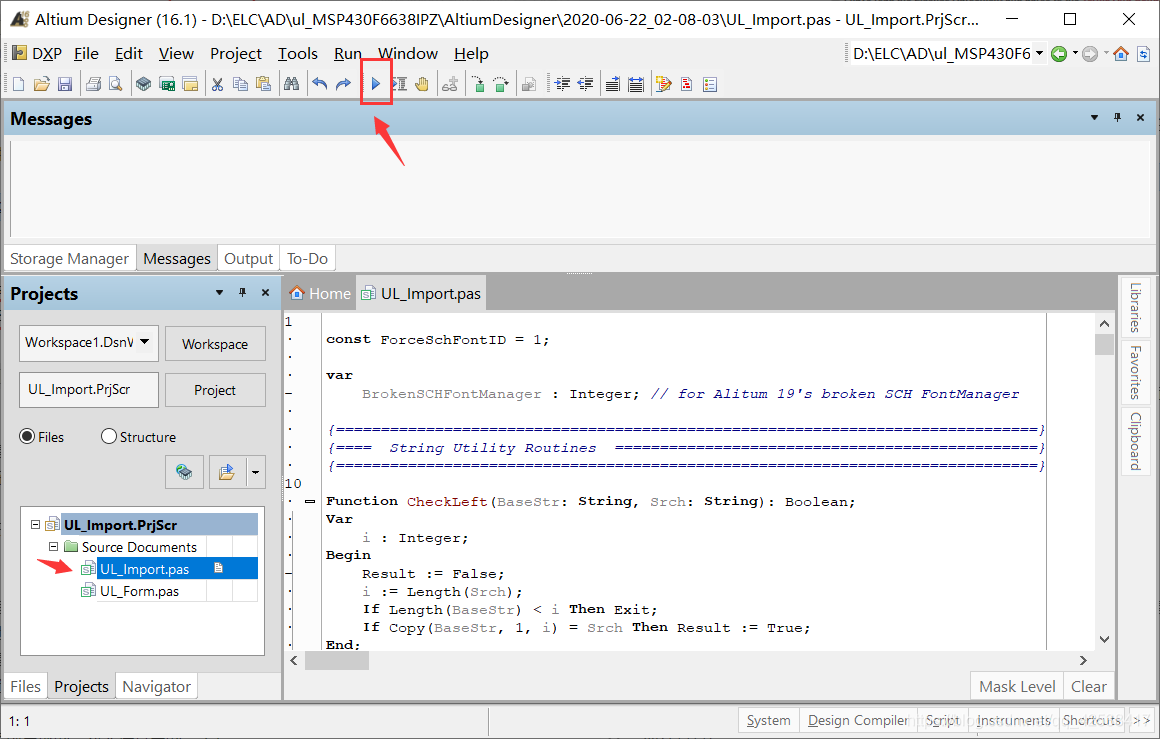1160x739 pixels.
Task: Open the Libraries side panel tab
Action: tap(1136, 308)
